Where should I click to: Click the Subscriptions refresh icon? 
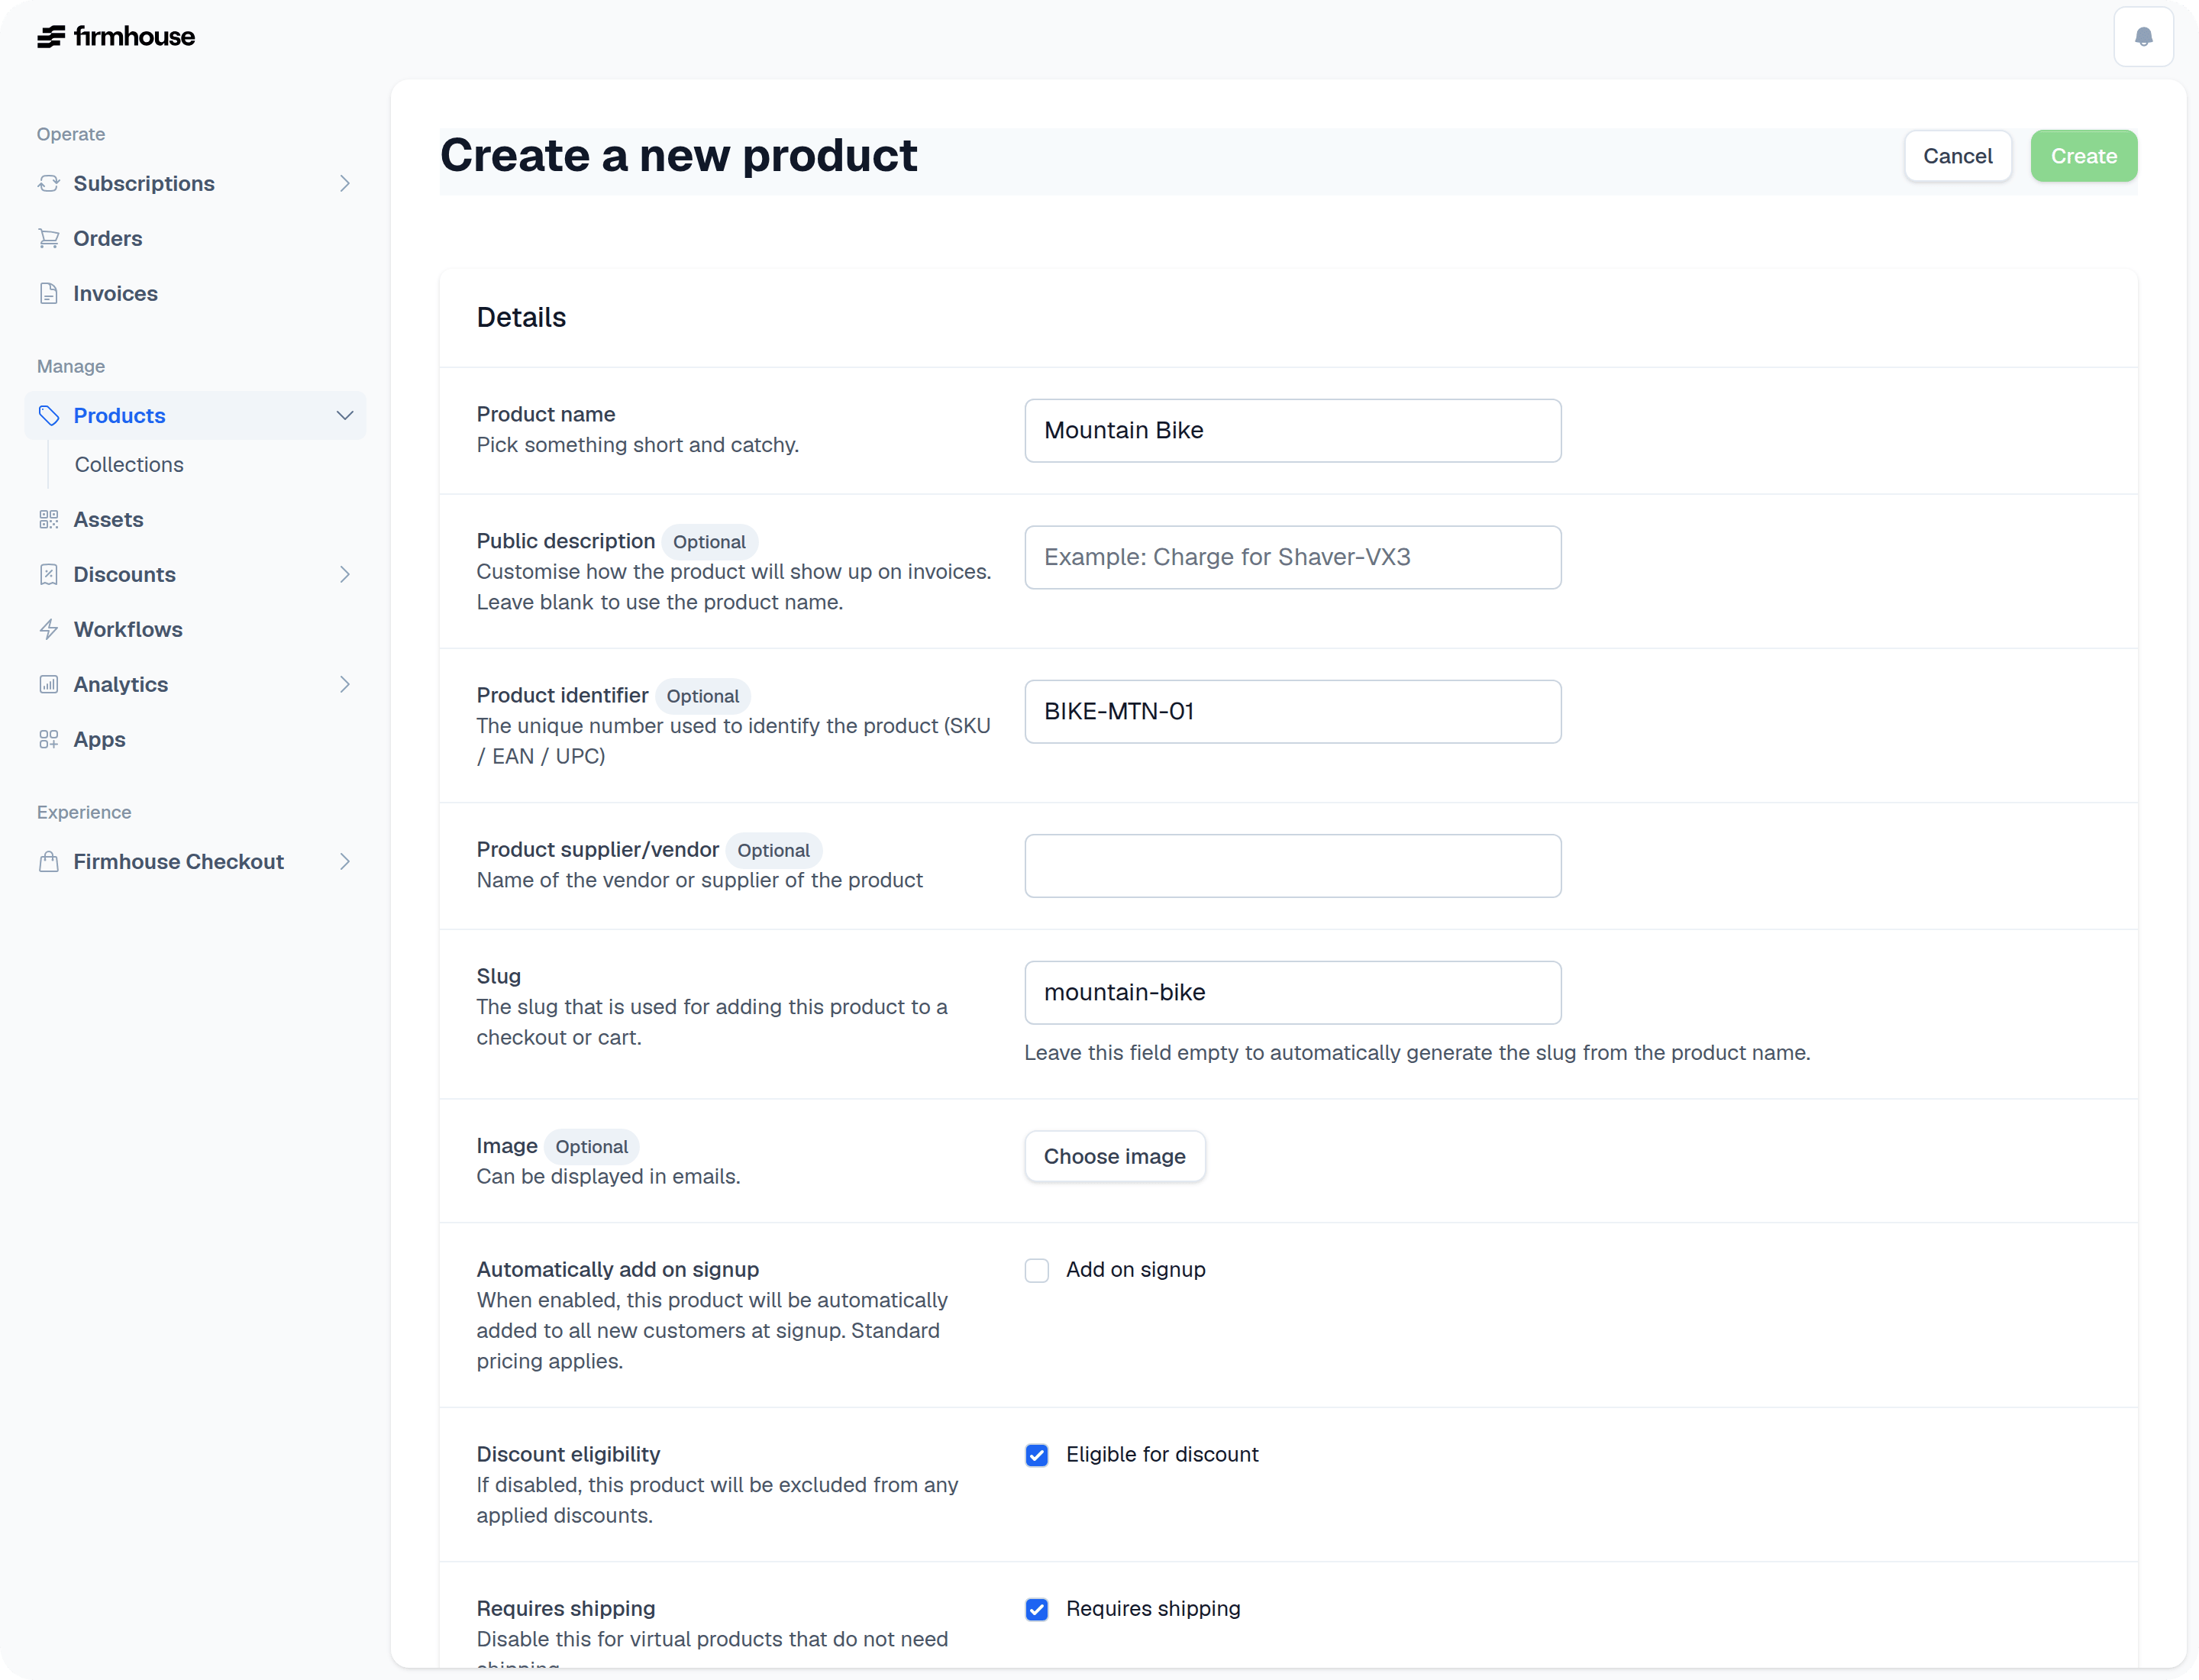[49, 183]
